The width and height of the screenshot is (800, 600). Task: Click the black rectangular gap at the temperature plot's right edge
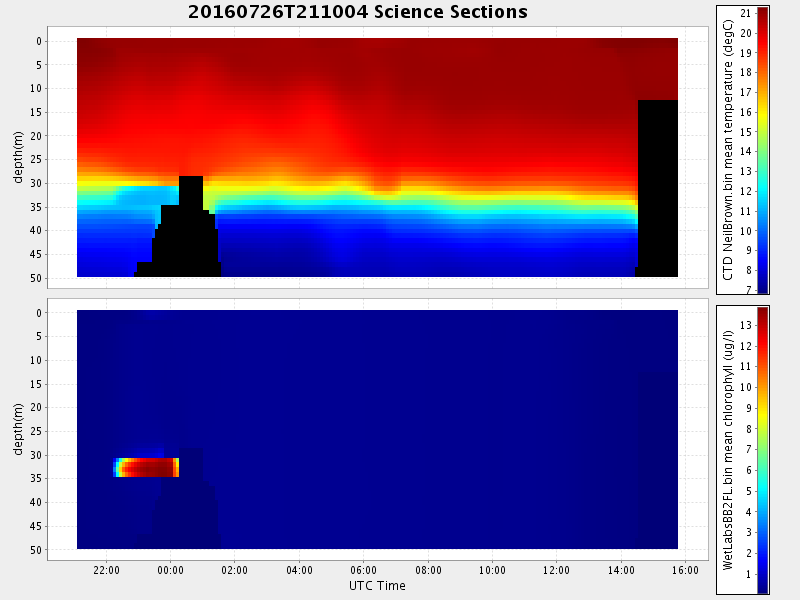click(x=657, y=188)
